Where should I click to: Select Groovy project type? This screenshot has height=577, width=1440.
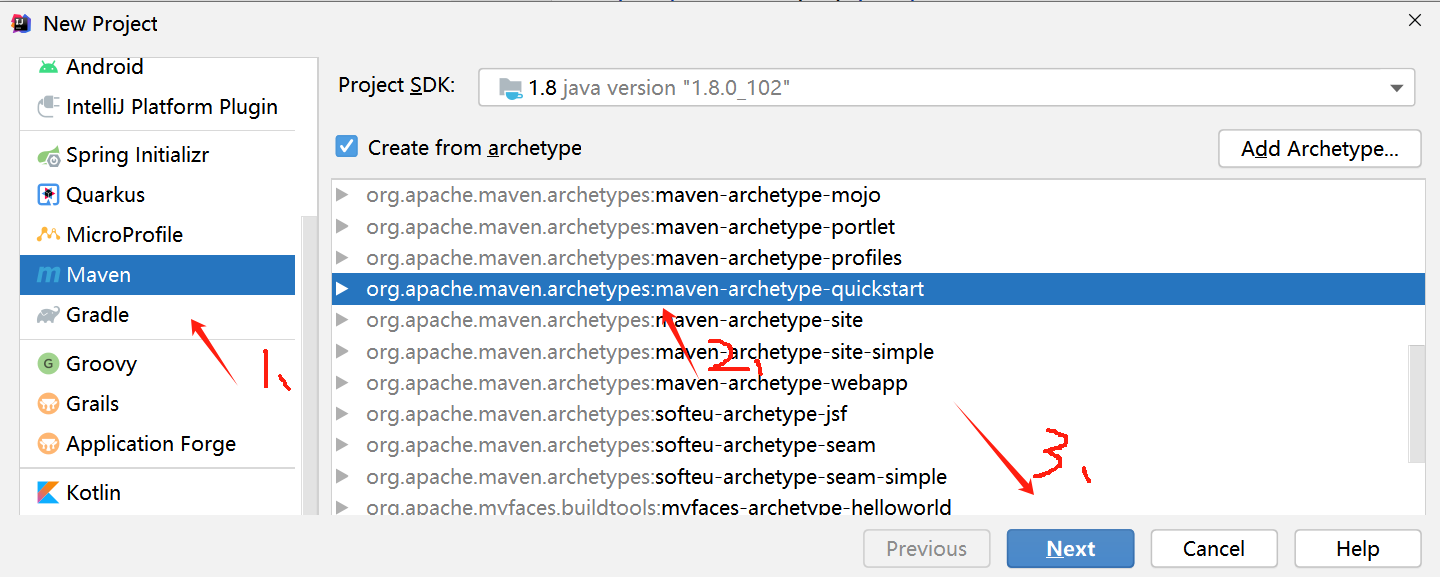pyautogui.click(x=157, y=364)
